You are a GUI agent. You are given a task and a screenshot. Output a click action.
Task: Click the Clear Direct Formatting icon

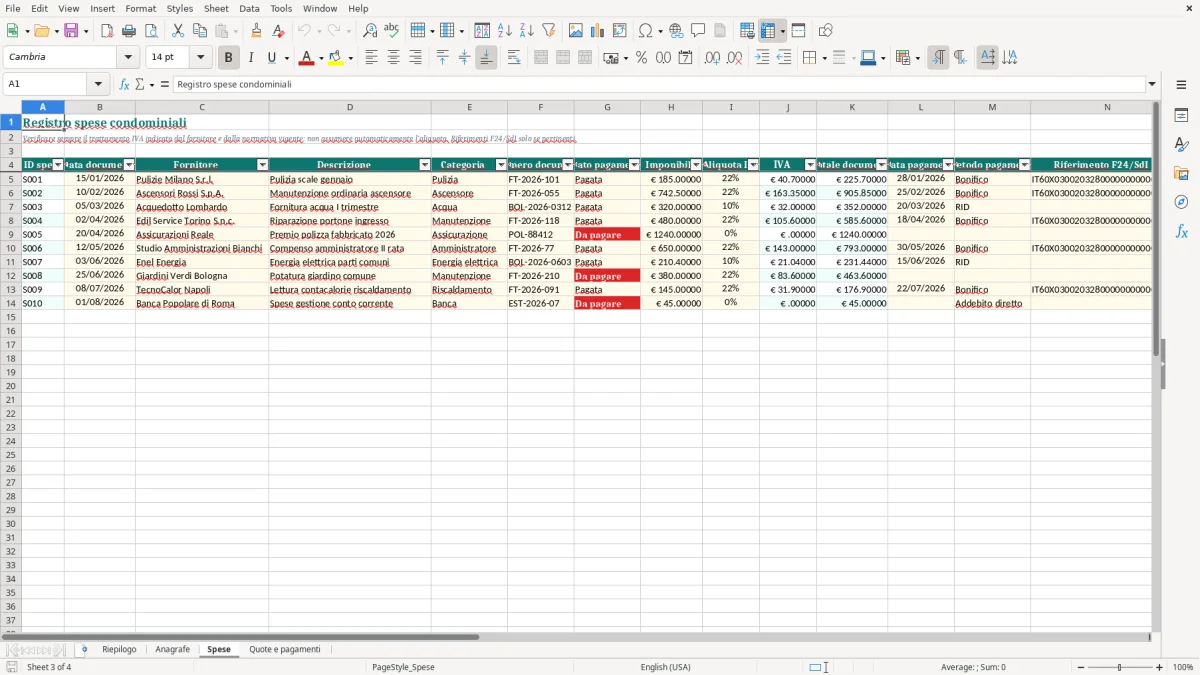click(278, 31)
